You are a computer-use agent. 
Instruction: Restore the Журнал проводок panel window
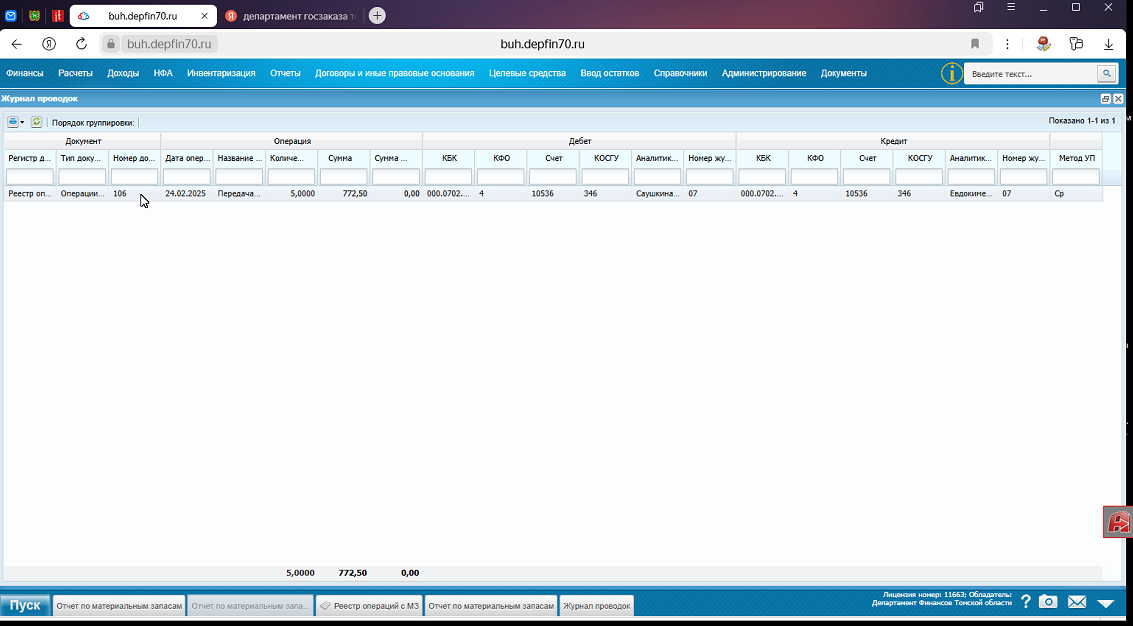pos(1106,98)
